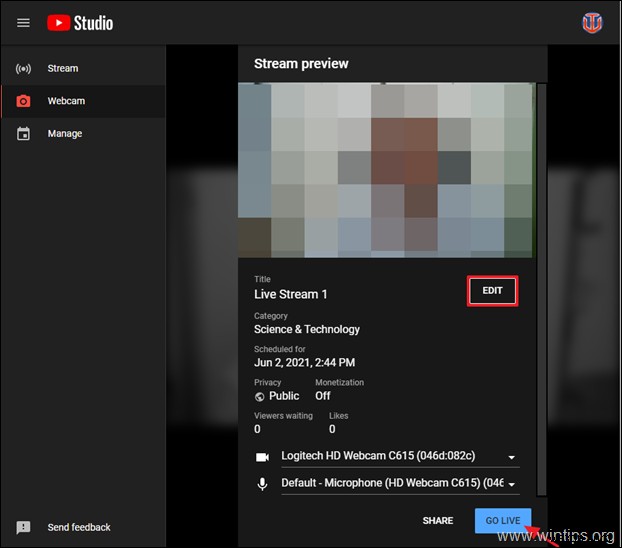Click the microphone device icon
This screenshot has height=548, width=622.
pyautogui.click(x=262, y=484)
